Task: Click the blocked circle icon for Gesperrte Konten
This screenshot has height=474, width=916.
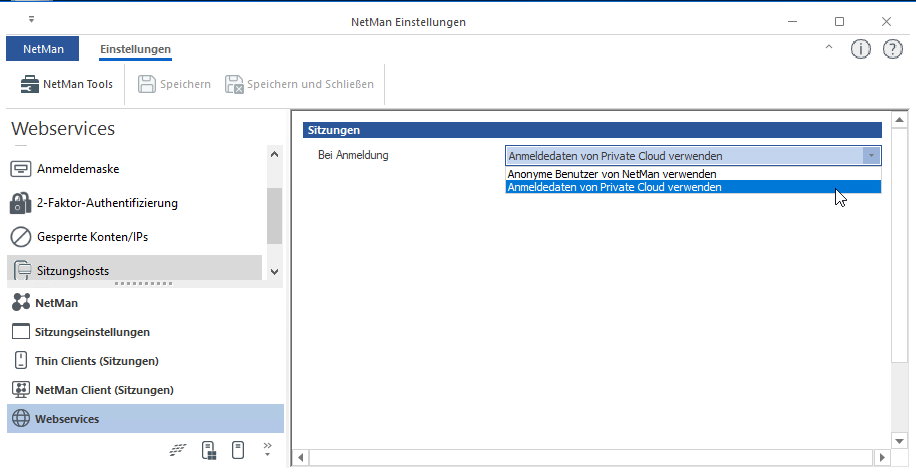Action: tap(21, 237)
